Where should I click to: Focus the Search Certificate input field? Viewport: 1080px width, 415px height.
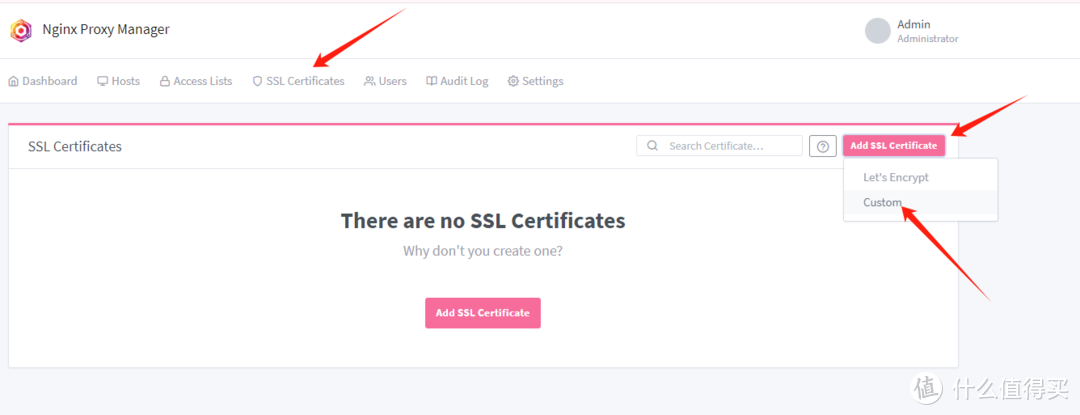coord(719,146)
